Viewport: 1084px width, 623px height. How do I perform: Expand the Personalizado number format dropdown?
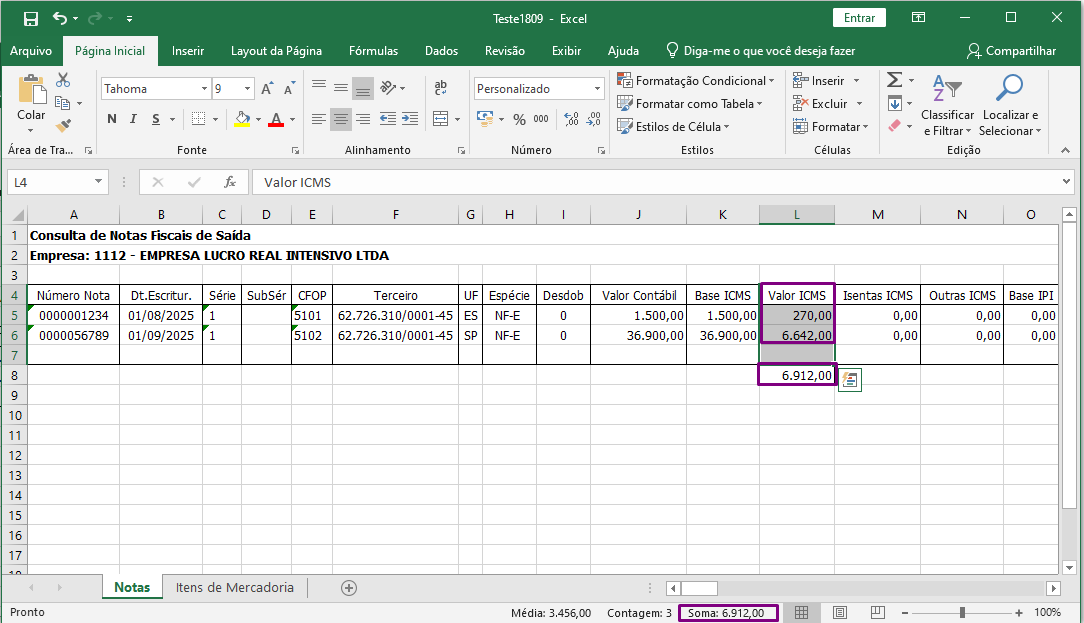(597, 89)
